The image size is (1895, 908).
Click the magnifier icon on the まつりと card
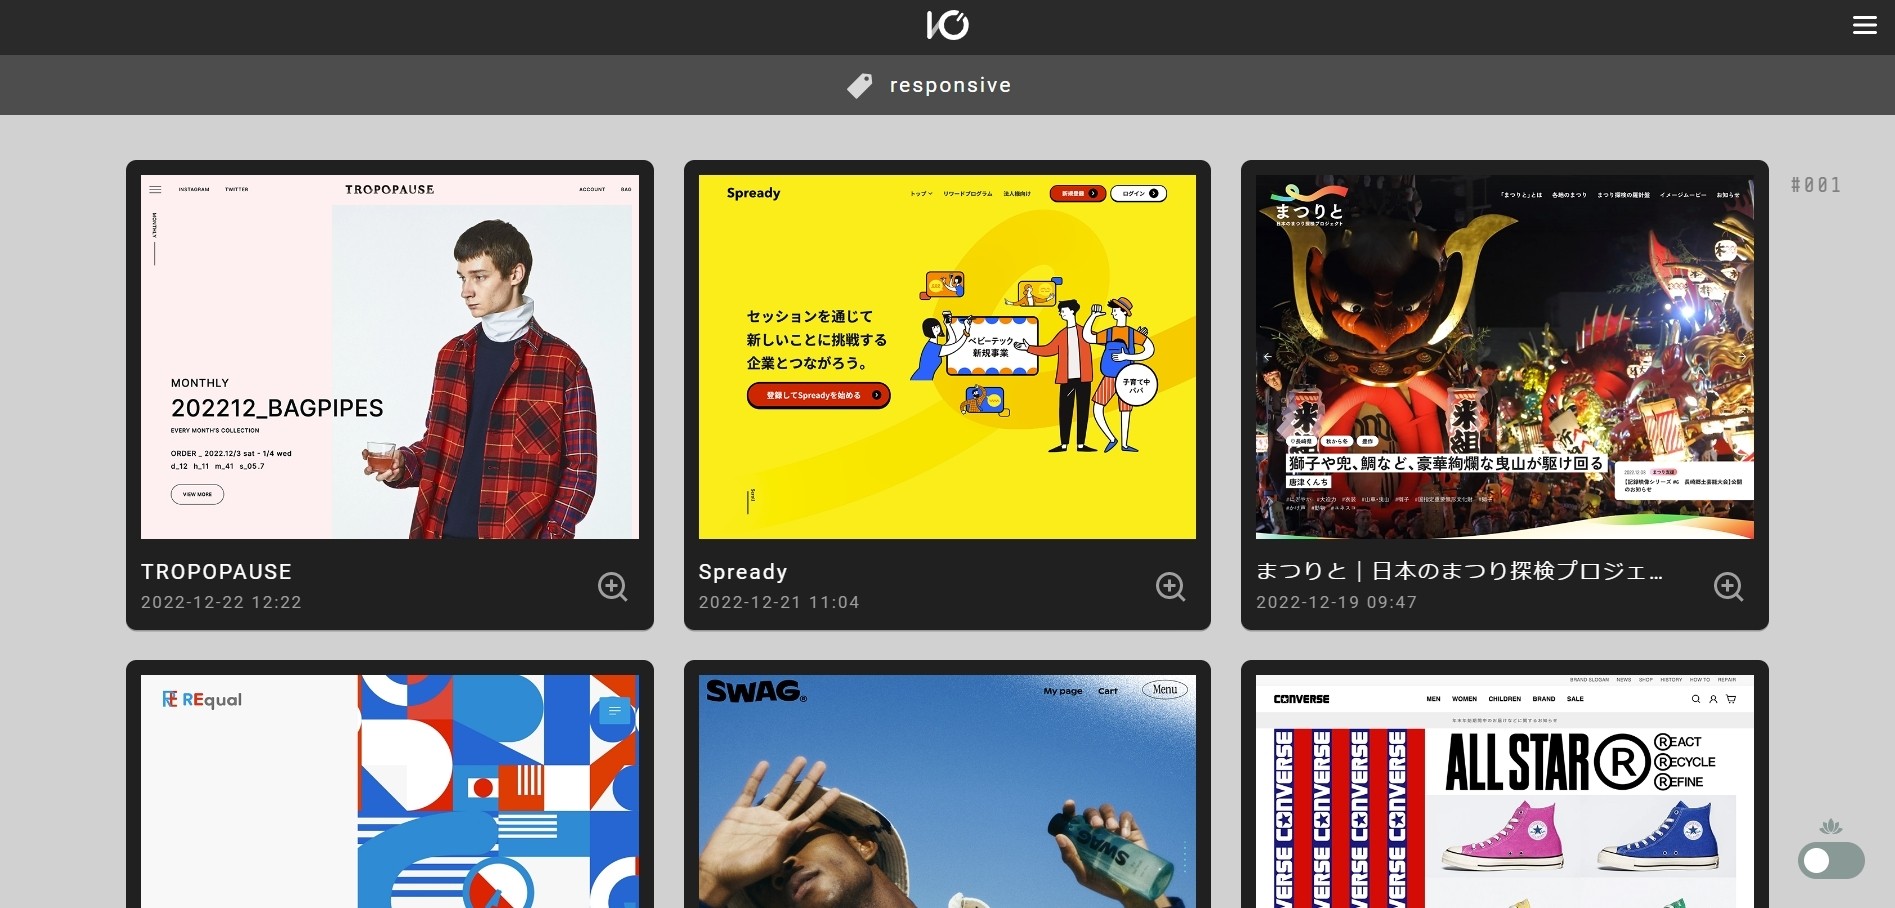(x=1729, y=586)
